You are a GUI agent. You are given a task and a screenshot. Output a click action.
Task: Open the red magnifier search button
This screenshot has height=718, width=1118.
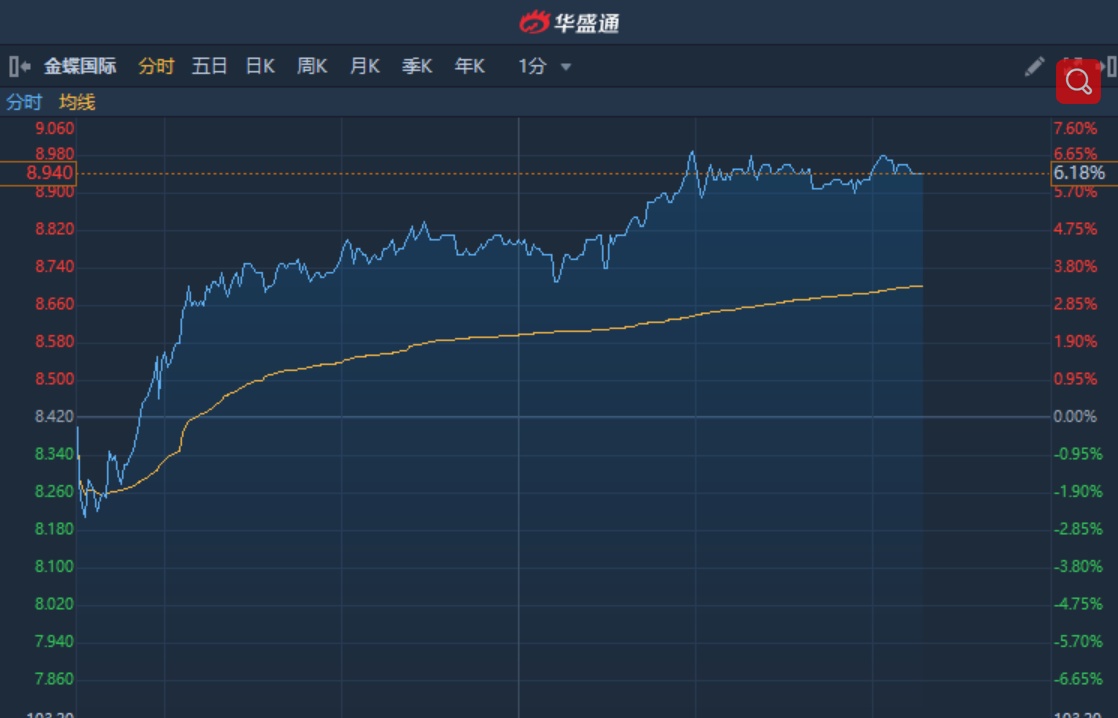1078,82
